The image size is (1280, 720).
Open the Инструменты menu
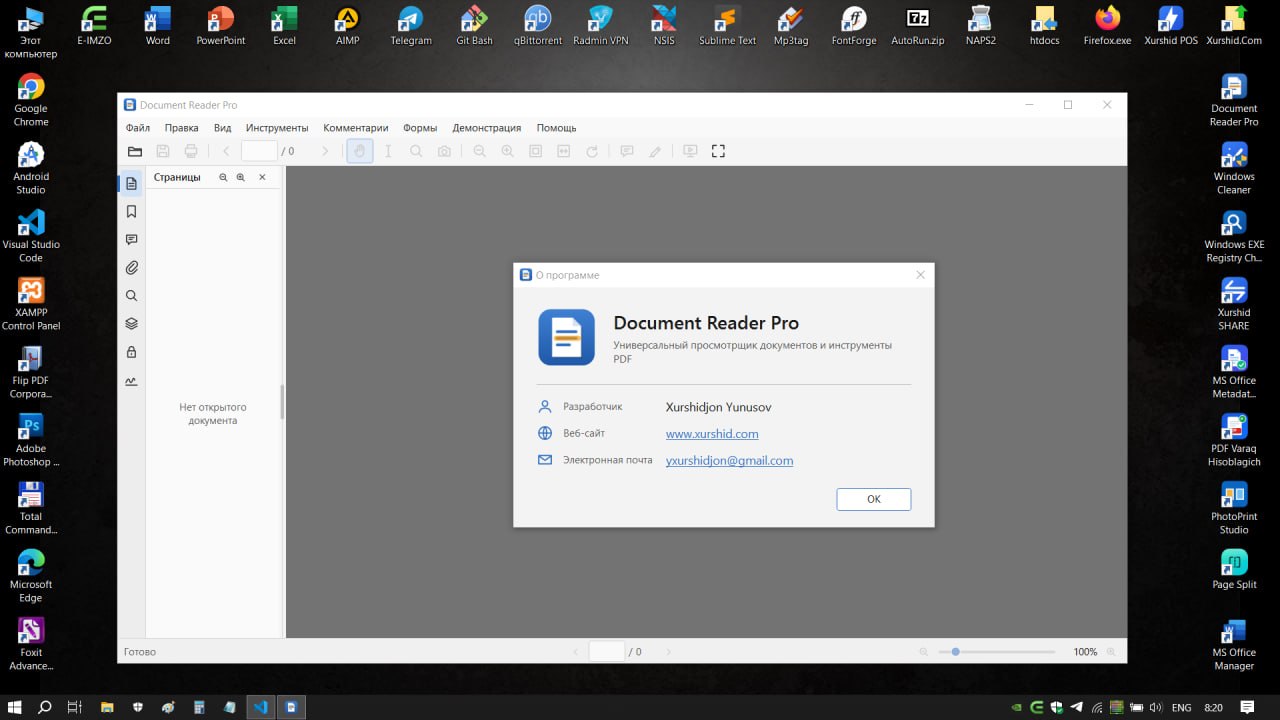click(277, 128)
